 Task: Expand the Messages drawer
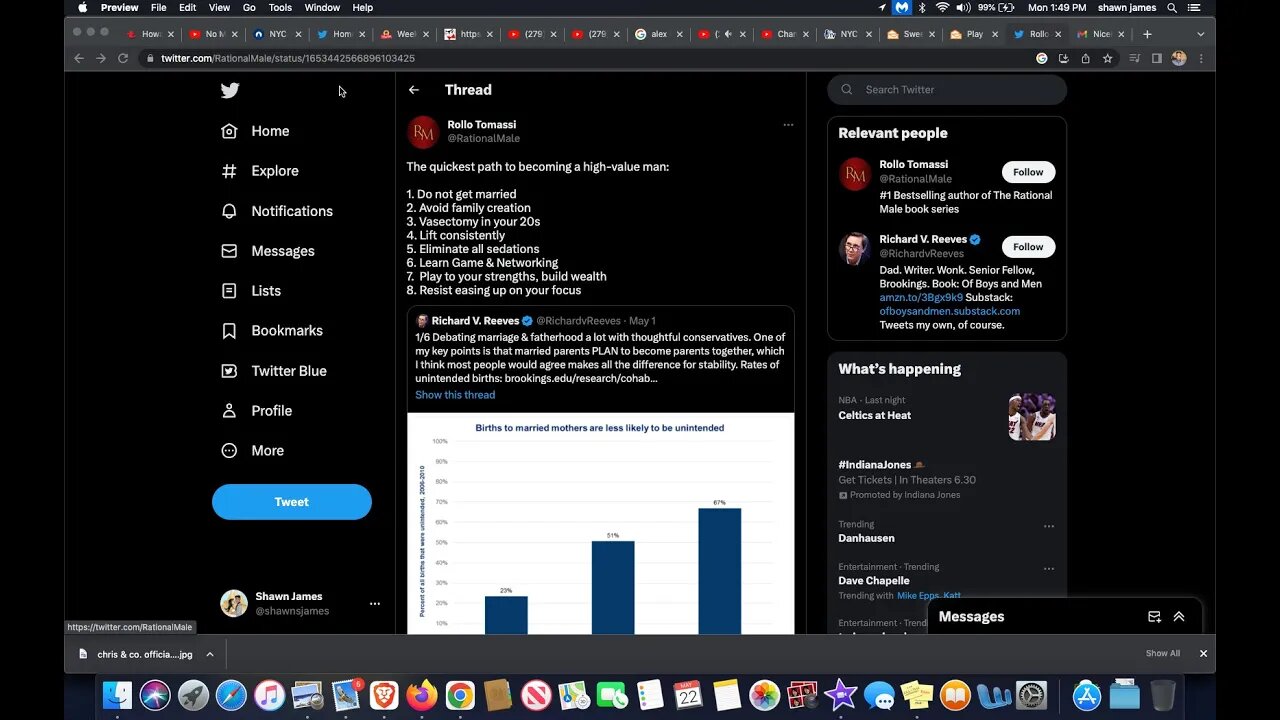(1179, 617)
